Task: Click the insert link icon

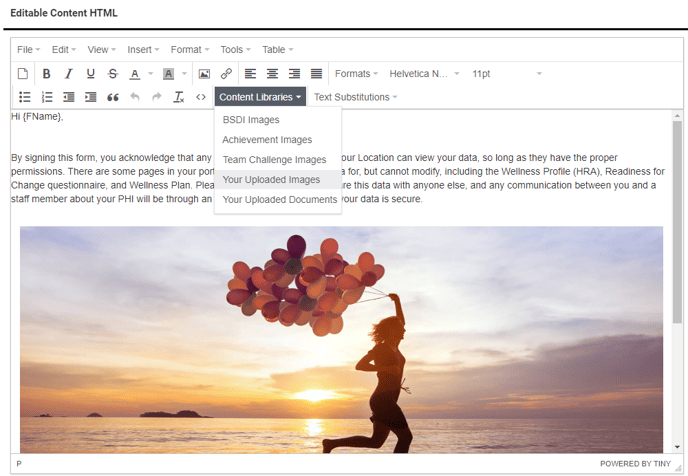Action: (226, 74)
